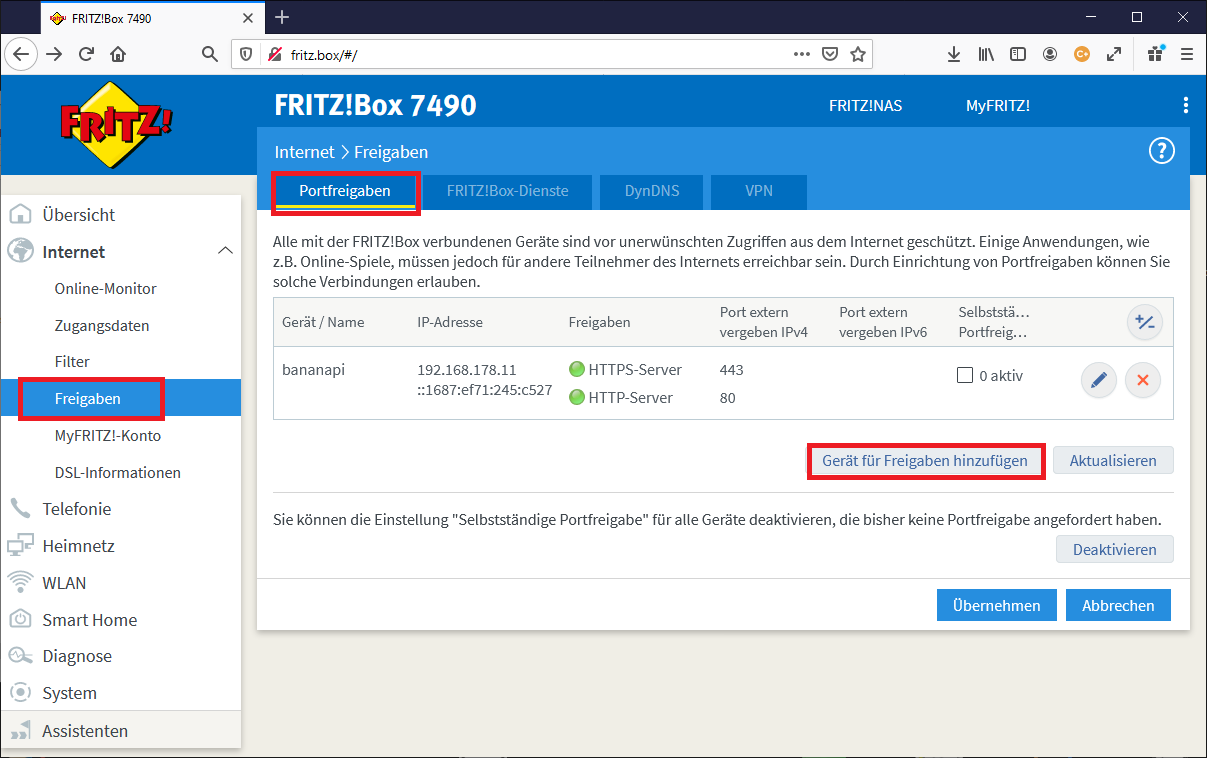
Task: Open the DynDNS tab
Action: 652,191
